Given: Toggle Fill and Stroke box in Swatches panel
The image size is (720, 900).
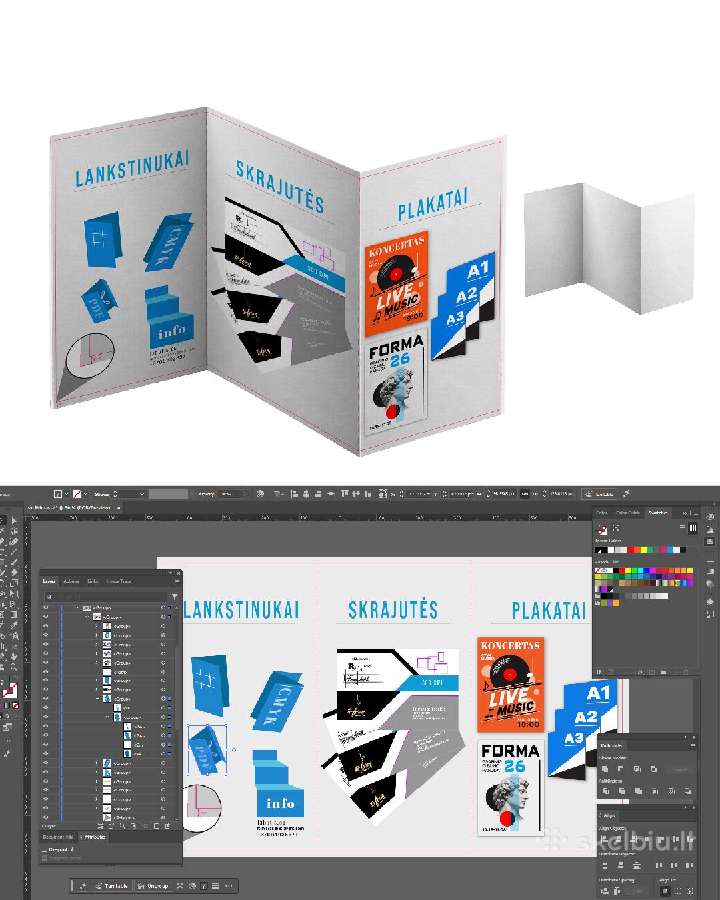Looking at the screenshot, I should [x=602, y=529].
